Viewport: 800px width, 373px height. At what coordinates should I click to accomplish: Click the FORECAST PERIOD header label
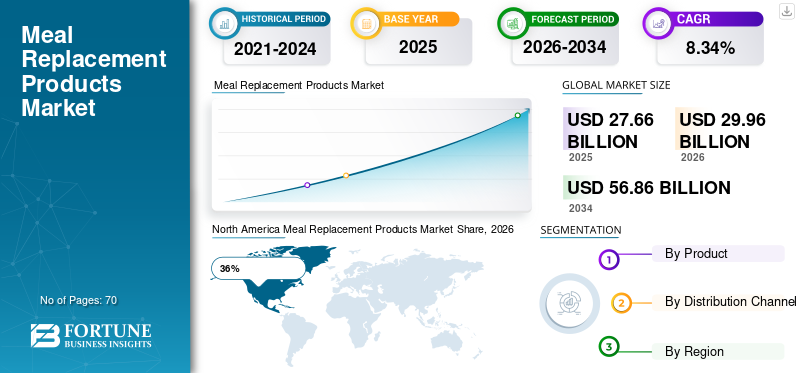point(572,19)
